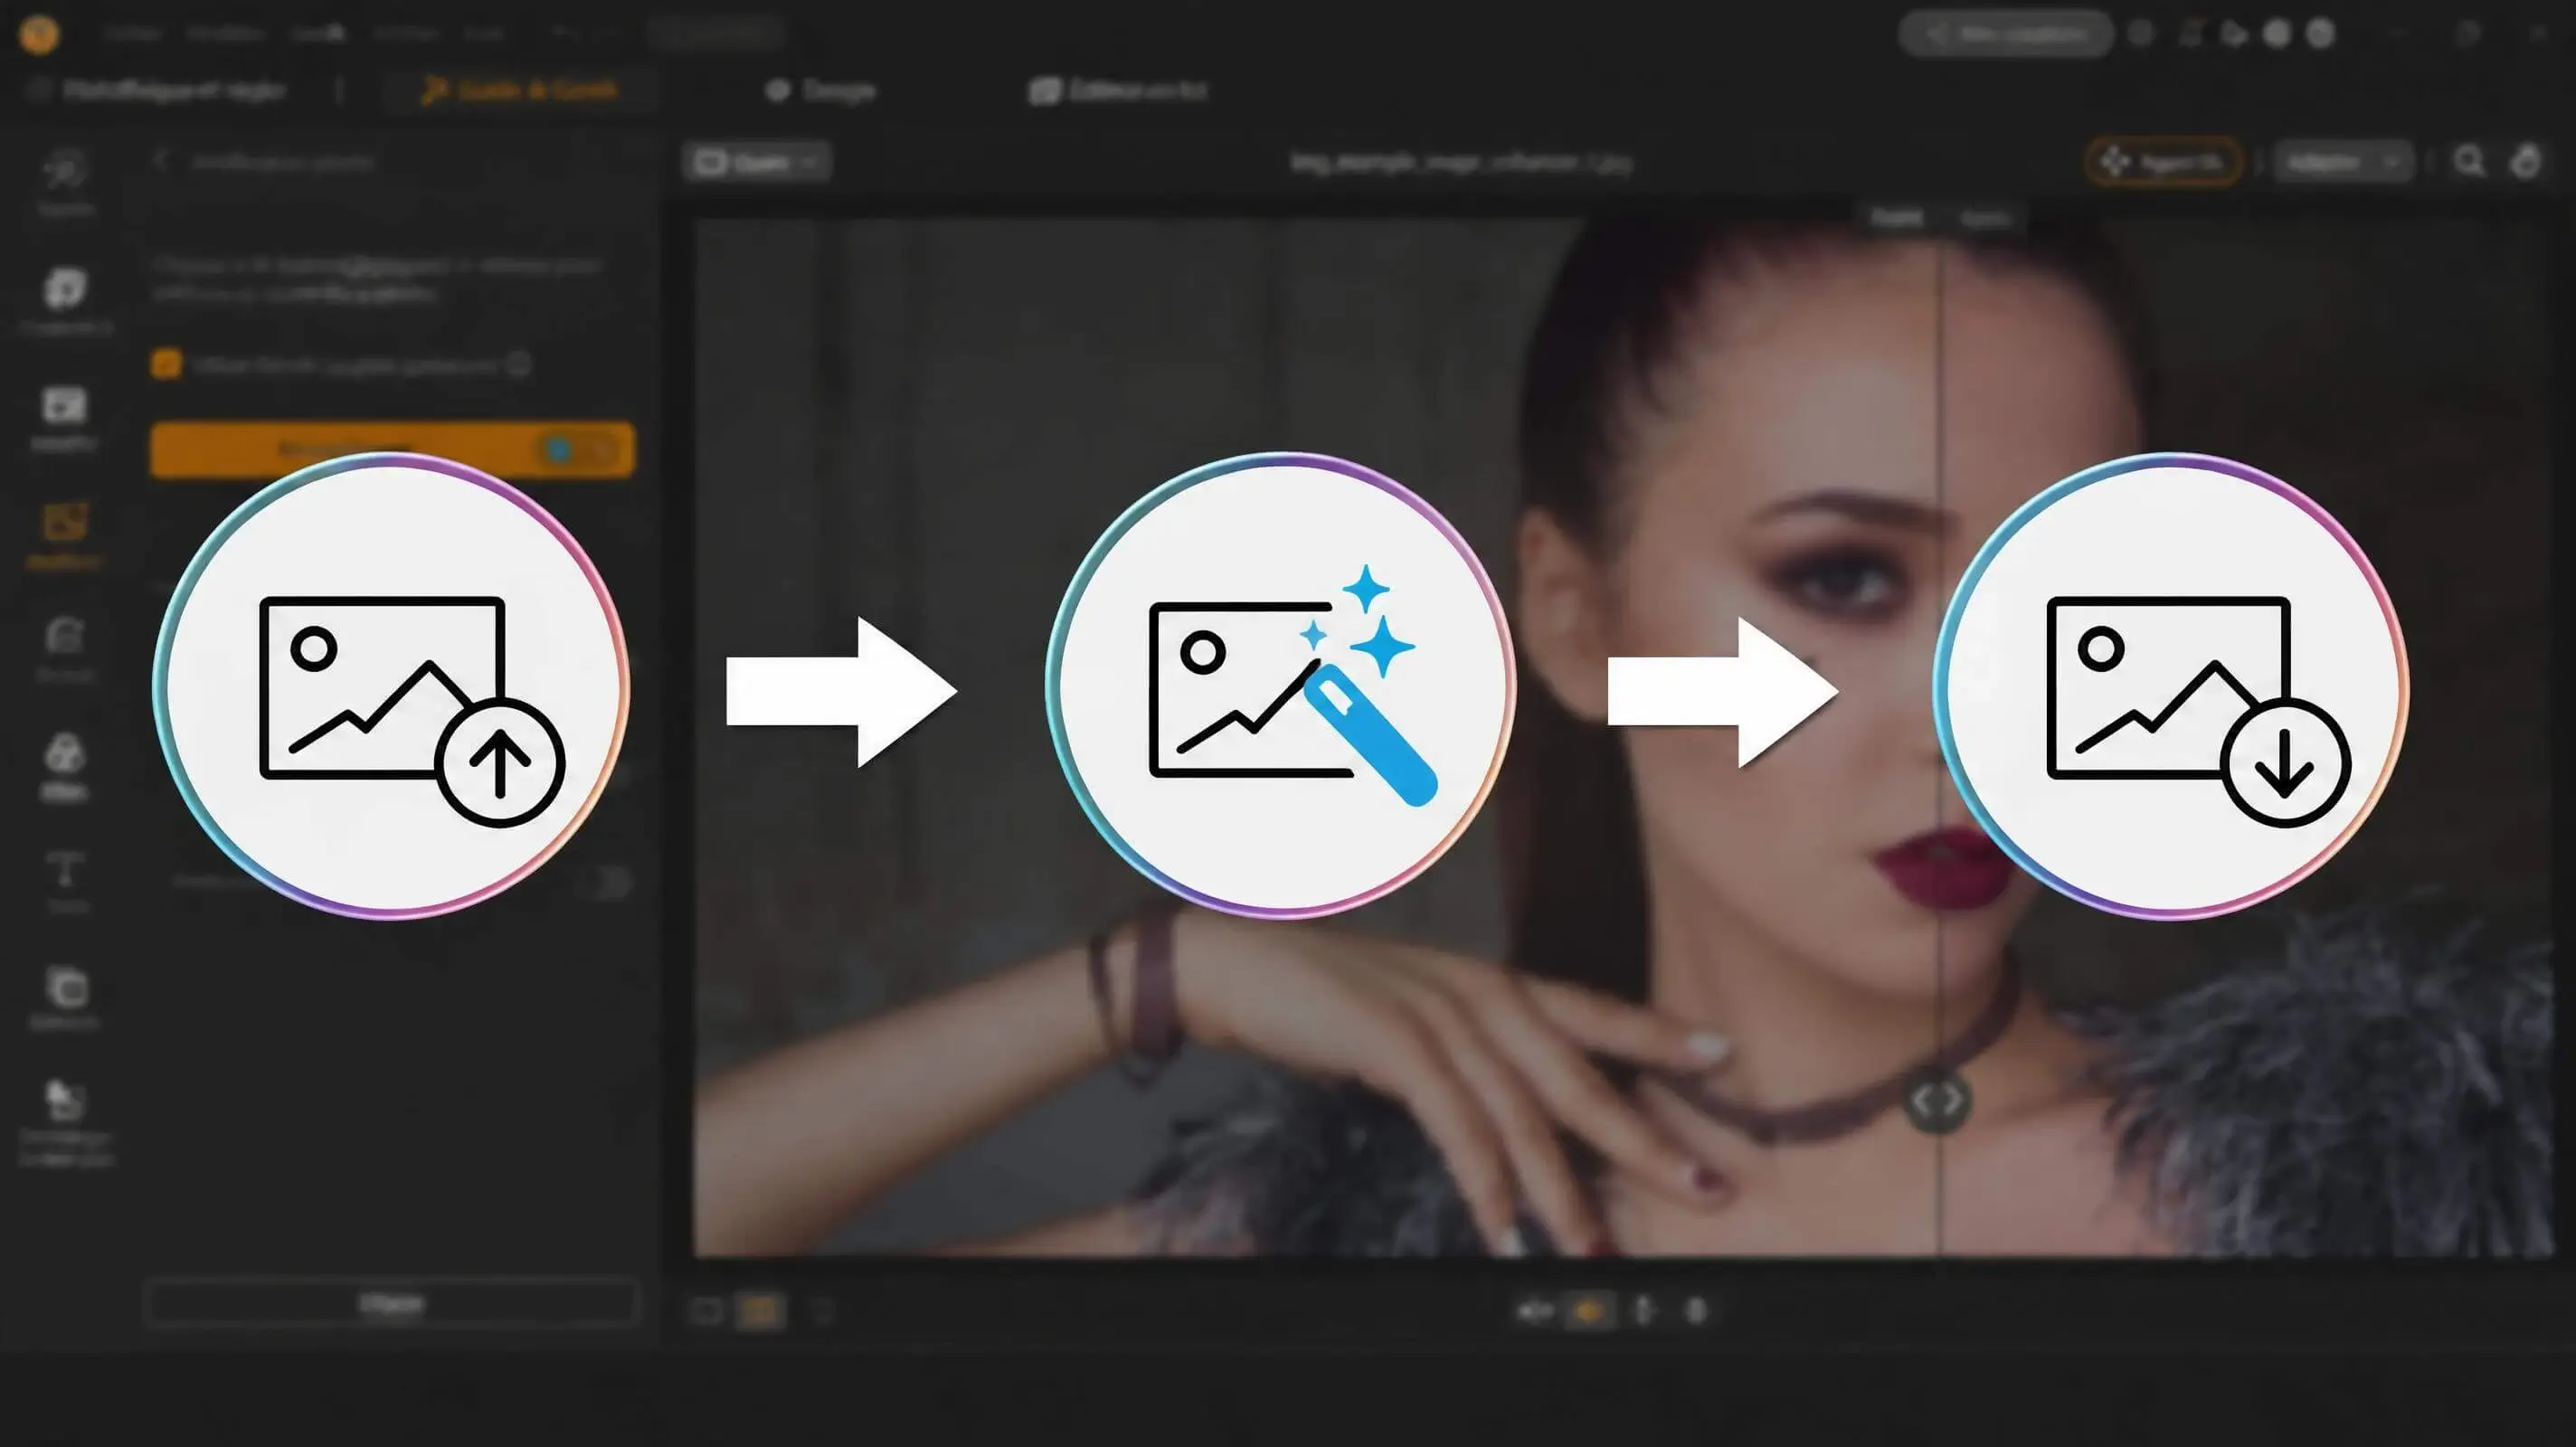The height and width of the screenshot is (1447, 2576).
Task: Click the image file name above the canvas
Action: pyautogui.click(x=1461, y=161)
